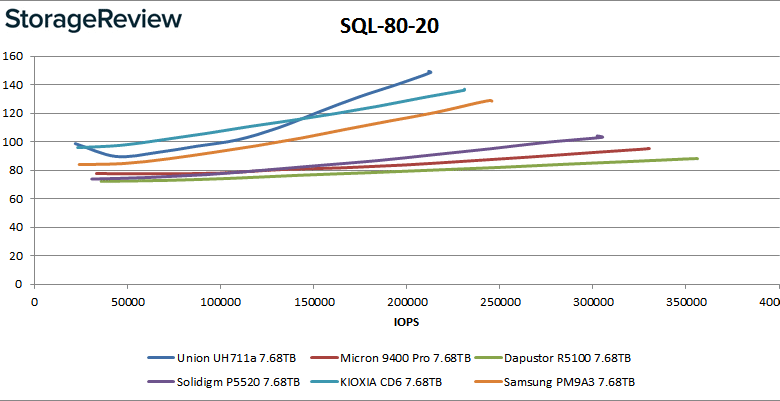Viewport: 780px width, 401px height.
Task: Click the green Dapustor R5100 line's end point
Action: [x=697, y=158]
